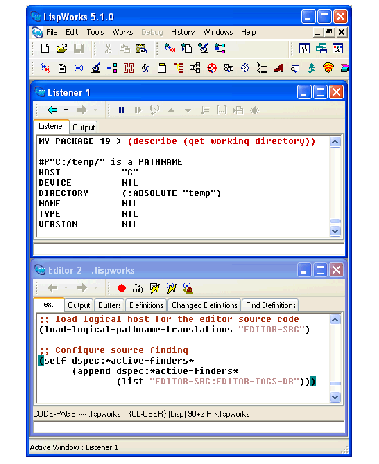Switch to the Find Definitions tab
379x464 pixels.
point(270,305)
